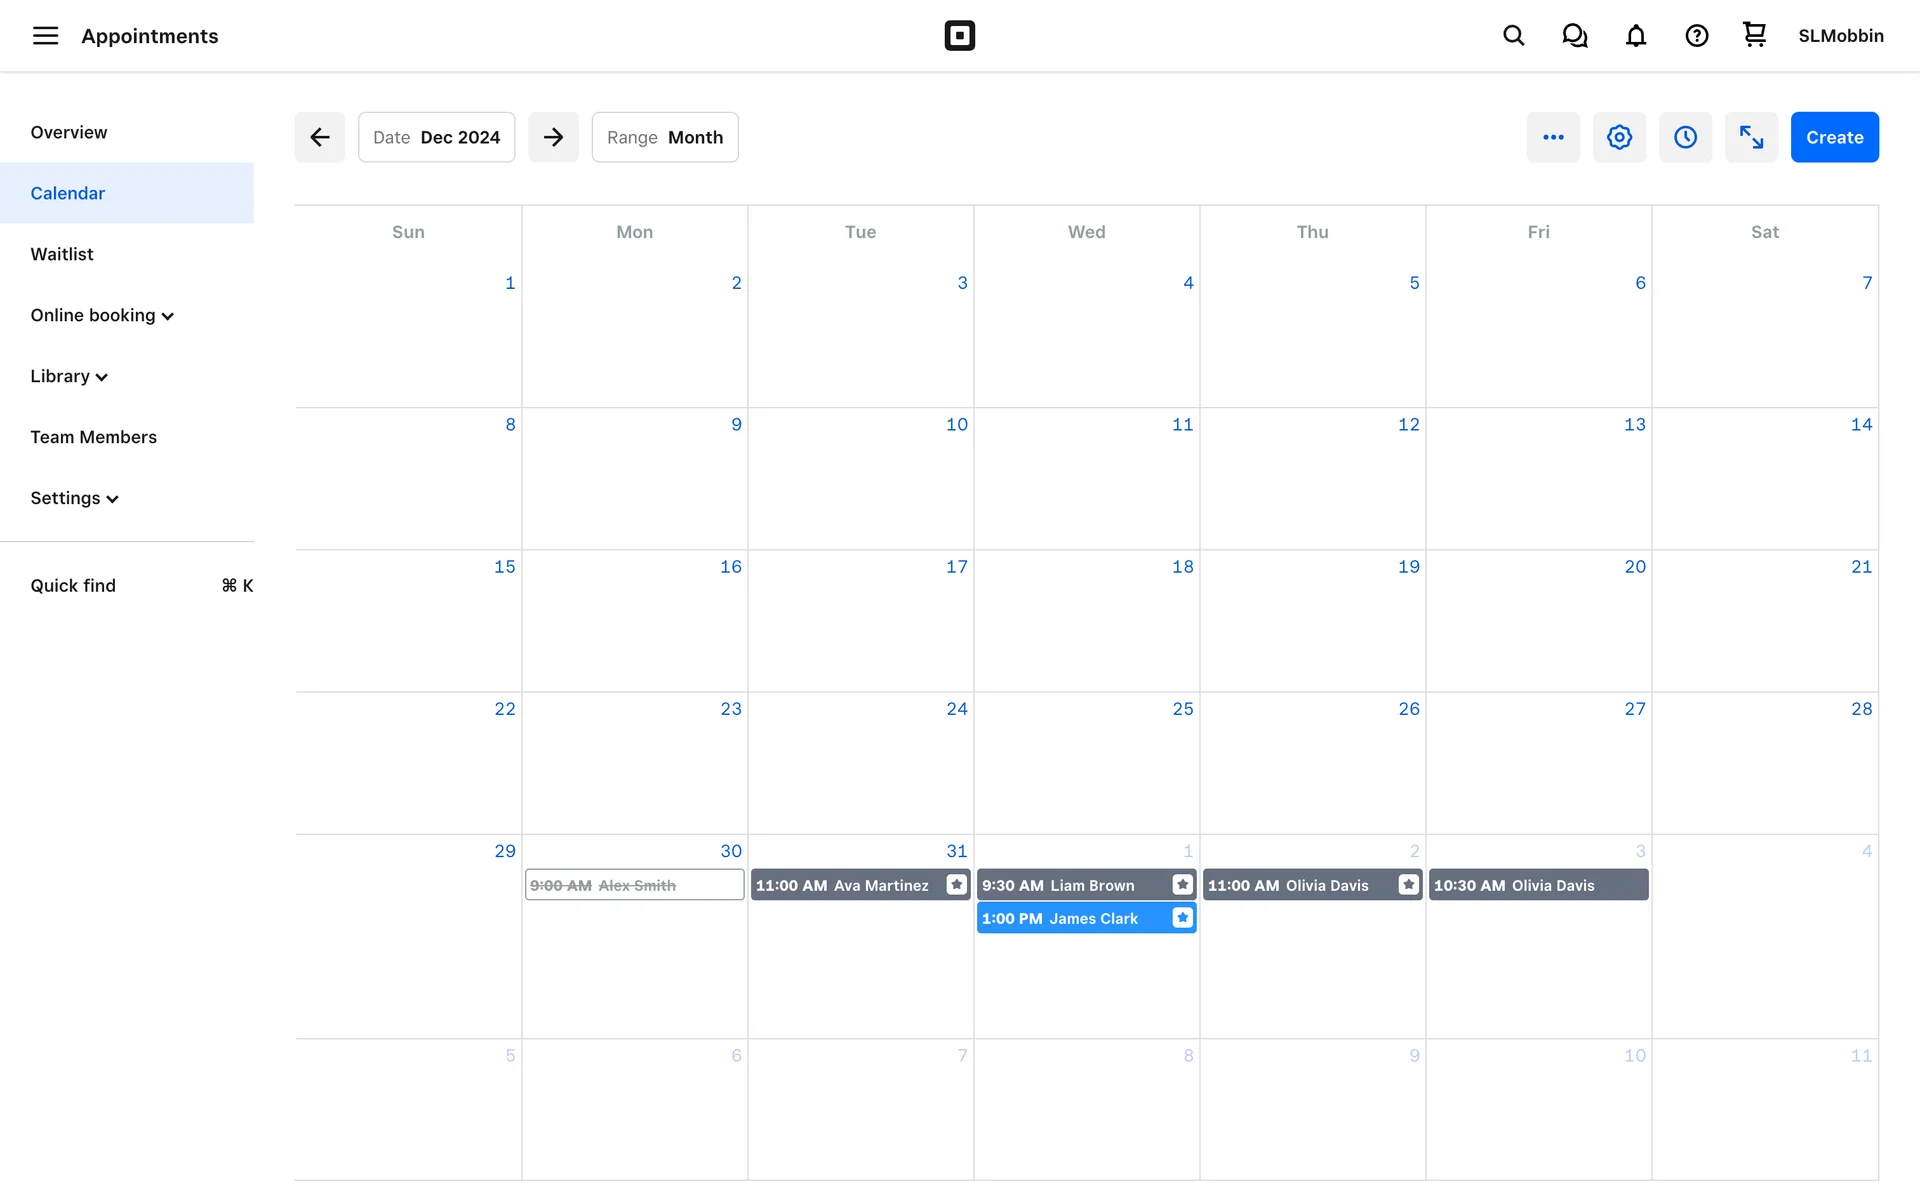Open the messages chat icon

click(x=1574, y=36)
